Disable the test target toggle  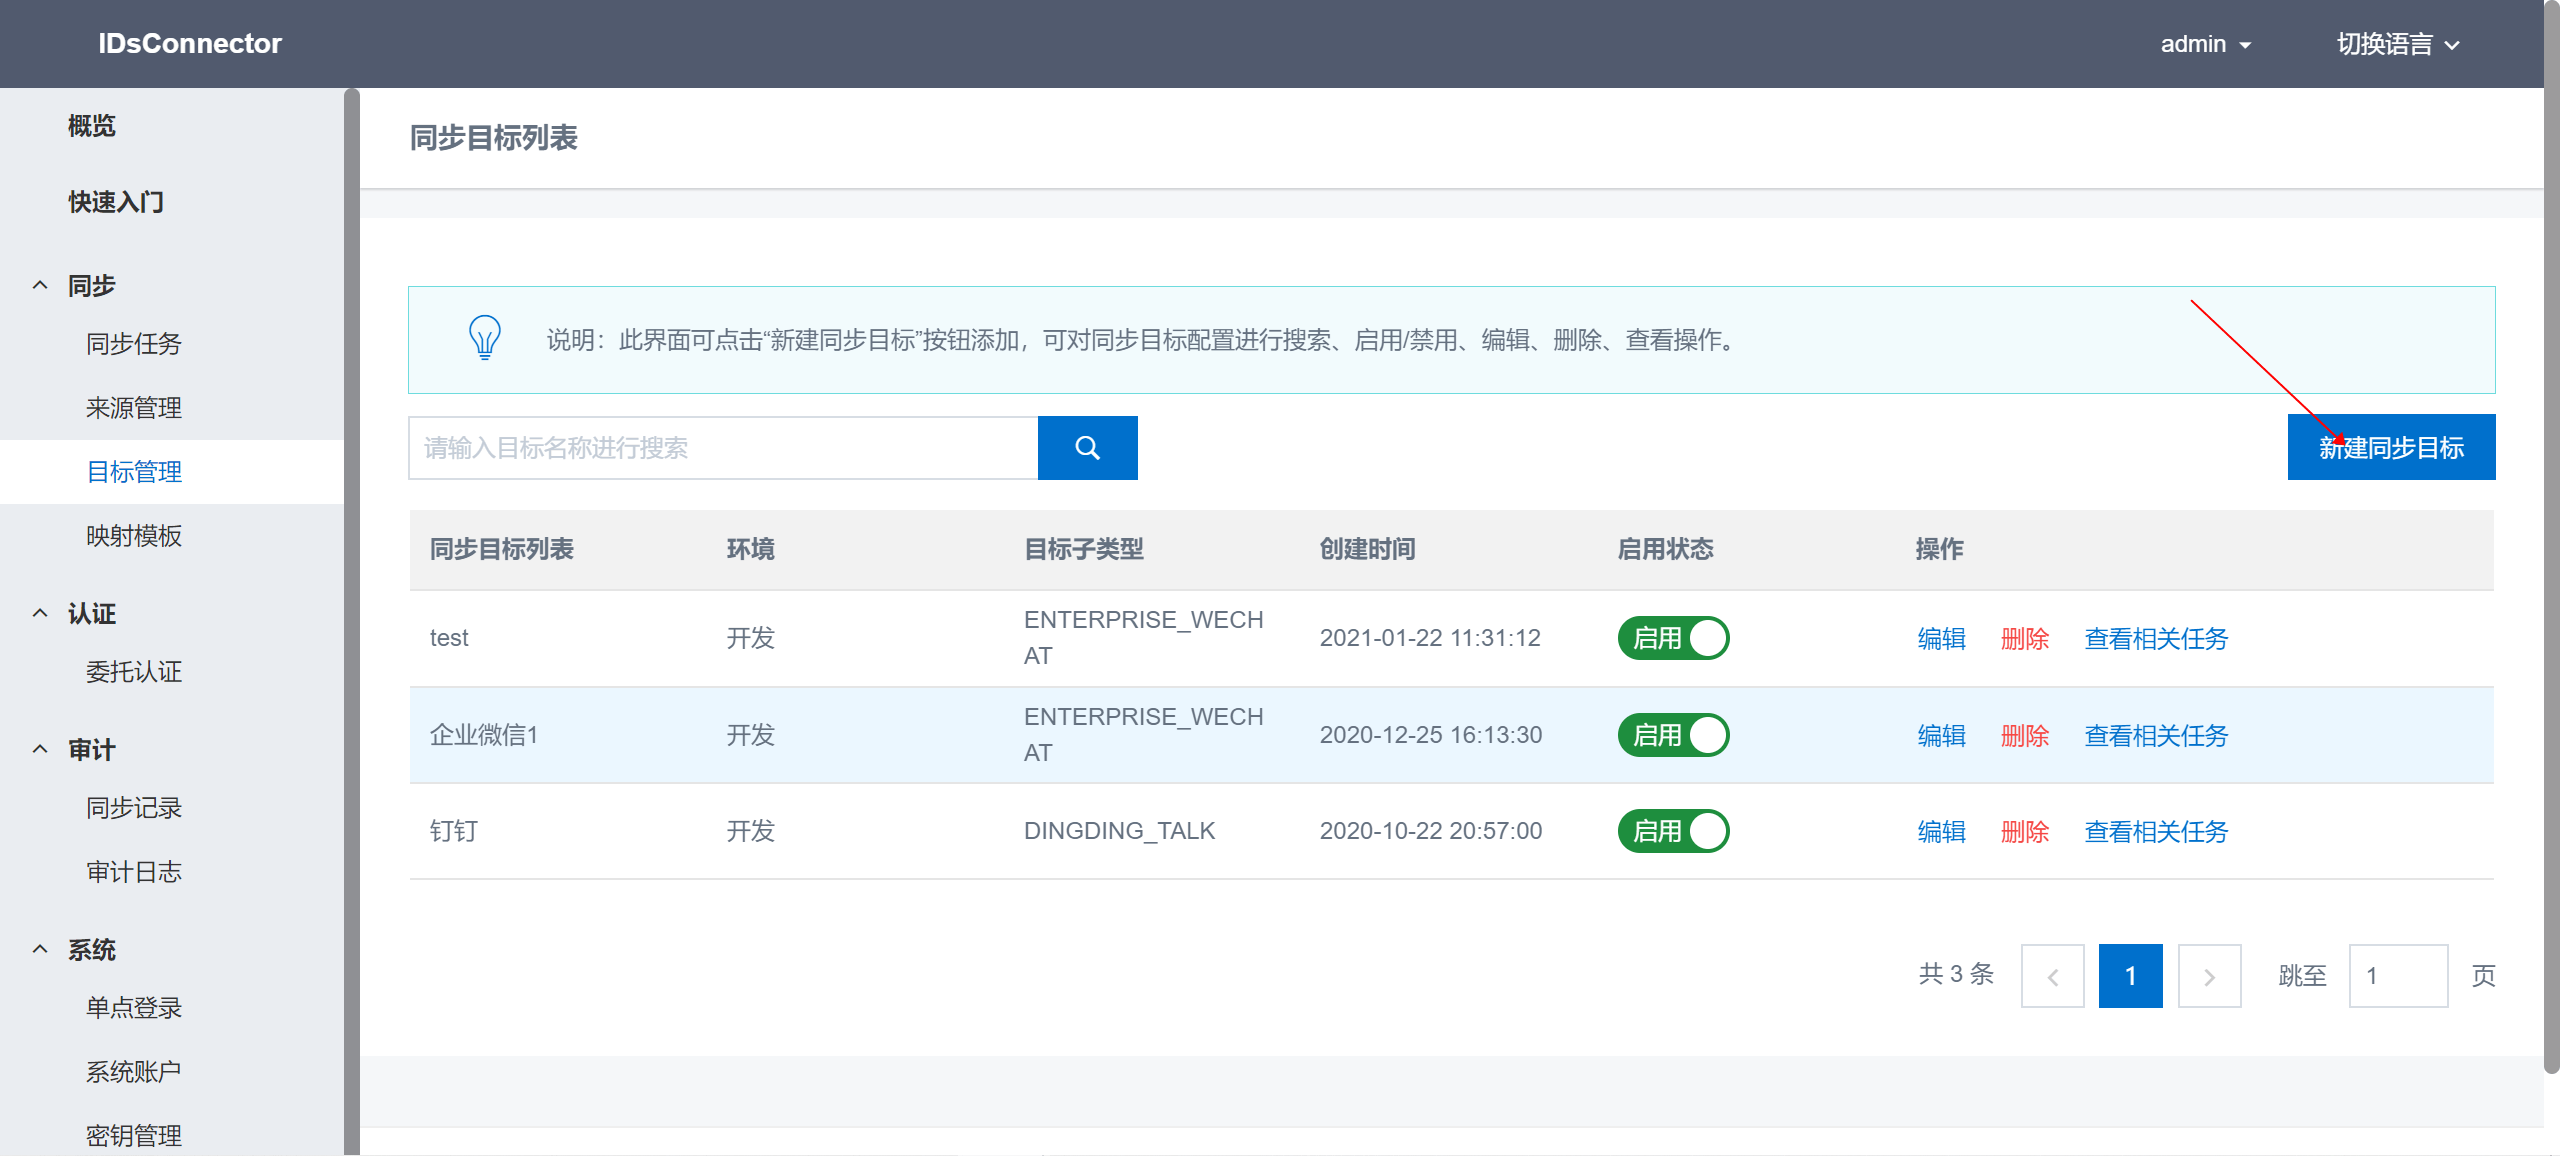(1673, 638)
